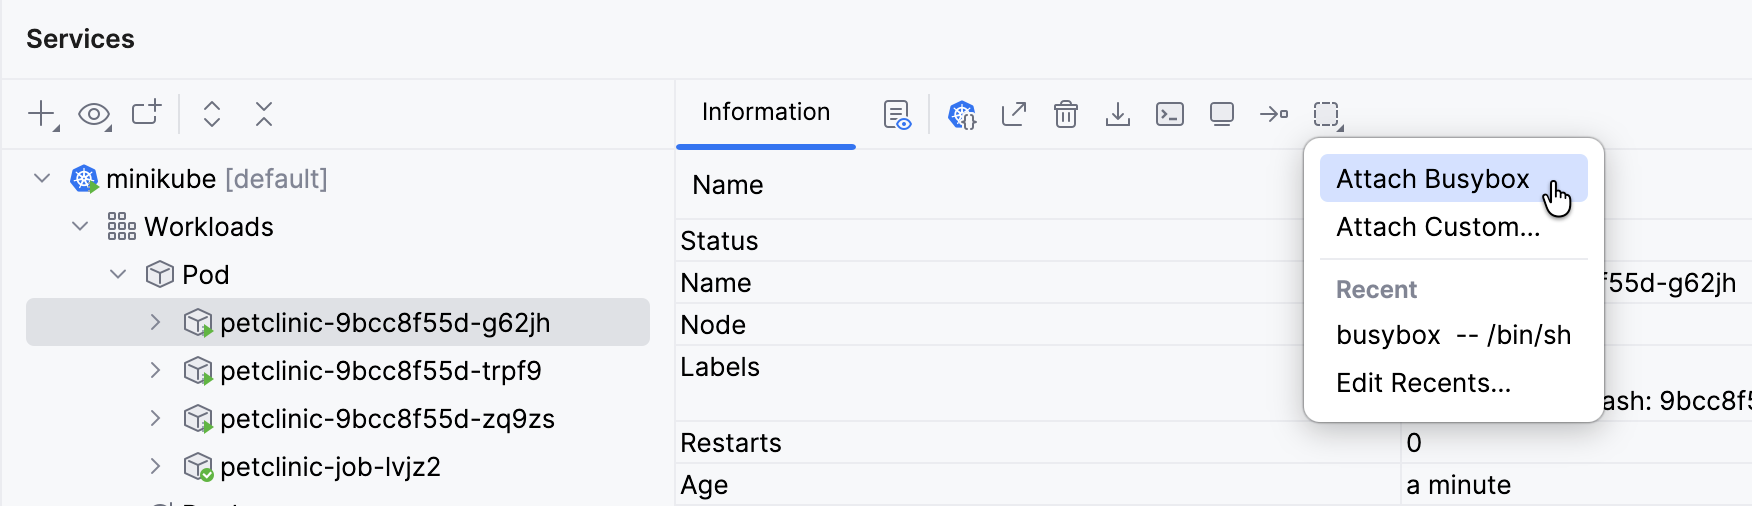Click the Node row label
This screenshot has height=506, width=1752.
click(713, 325)
